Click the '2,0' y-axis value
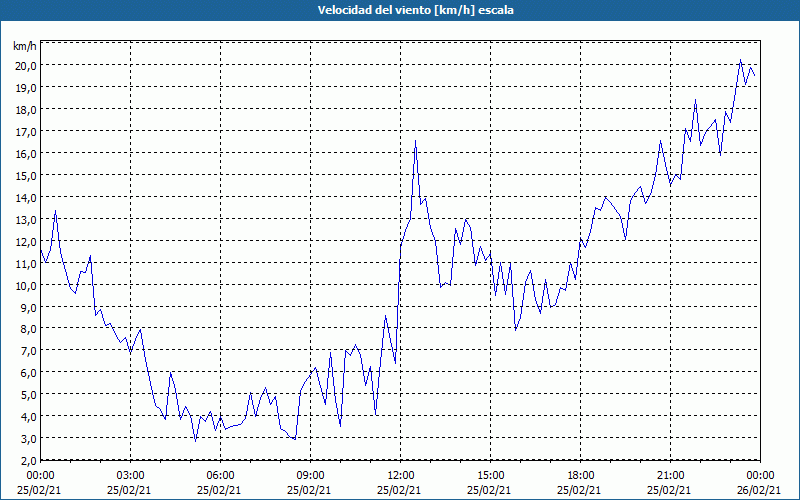 tap(29, 460)
